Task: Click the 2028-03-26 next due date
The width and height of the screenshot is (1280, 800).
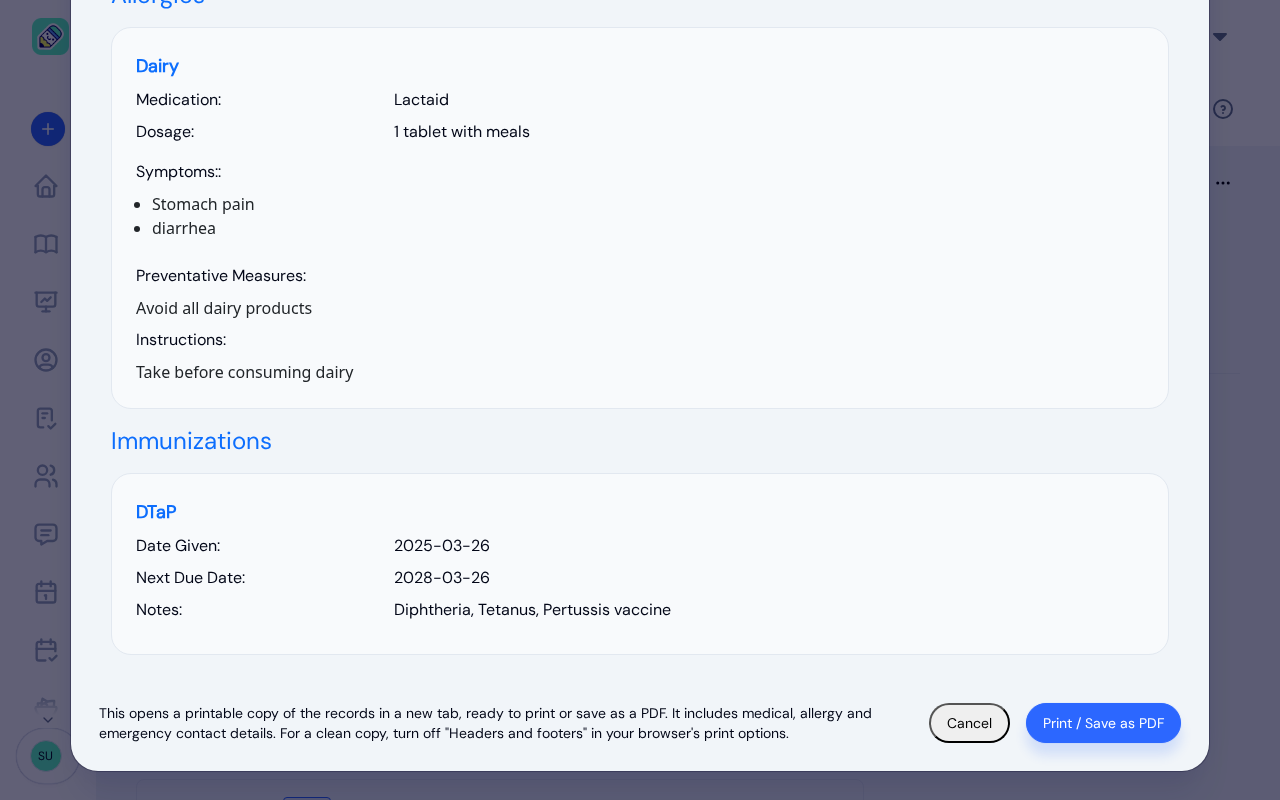Action: point(442,578)
